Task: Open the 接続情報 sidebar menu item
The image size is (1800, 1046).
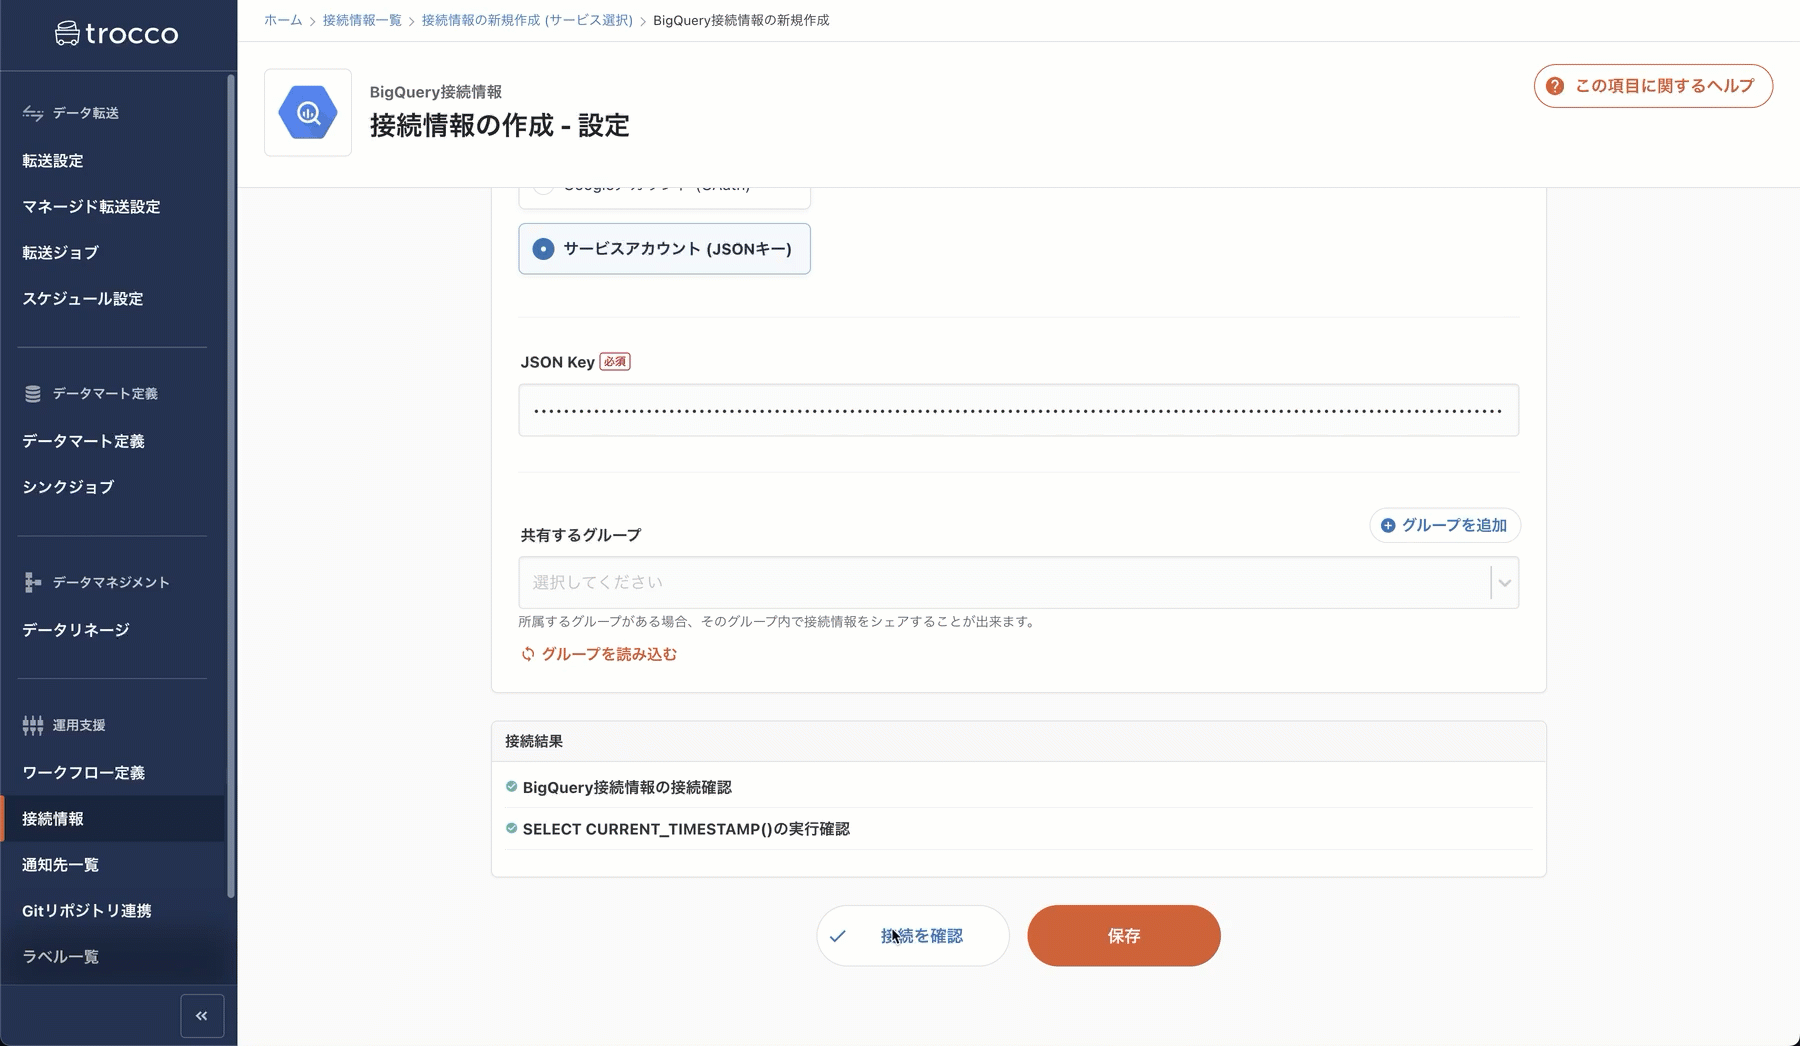Action: [x=52, y=818]
